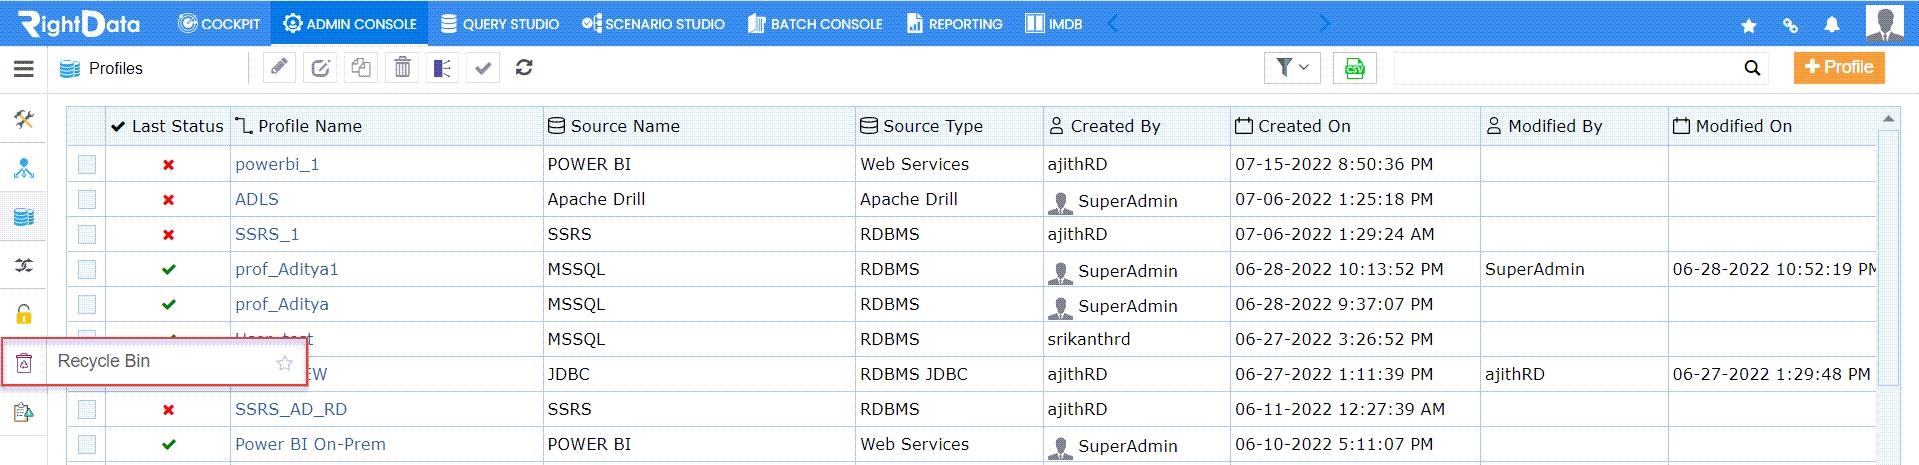This screenshot has height=465, width=1919.
Task: Open the Power BI On-Prem profile link
Action: [310, 444]
